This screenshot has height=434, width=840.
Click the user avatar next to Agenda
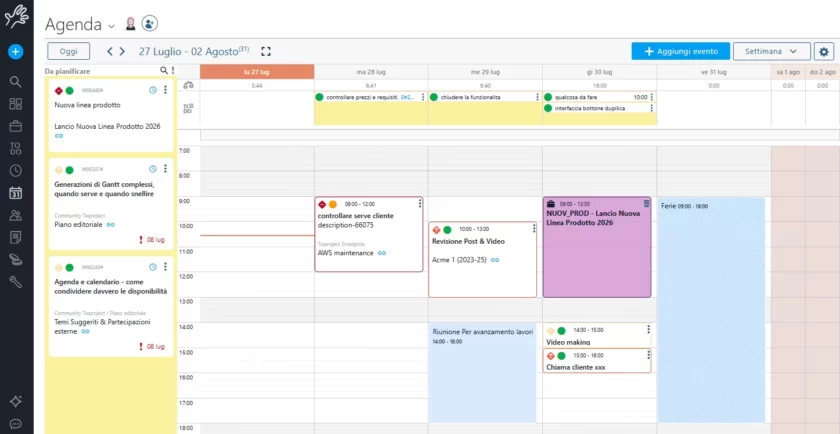pyautogui.click(x=130, y=23)
